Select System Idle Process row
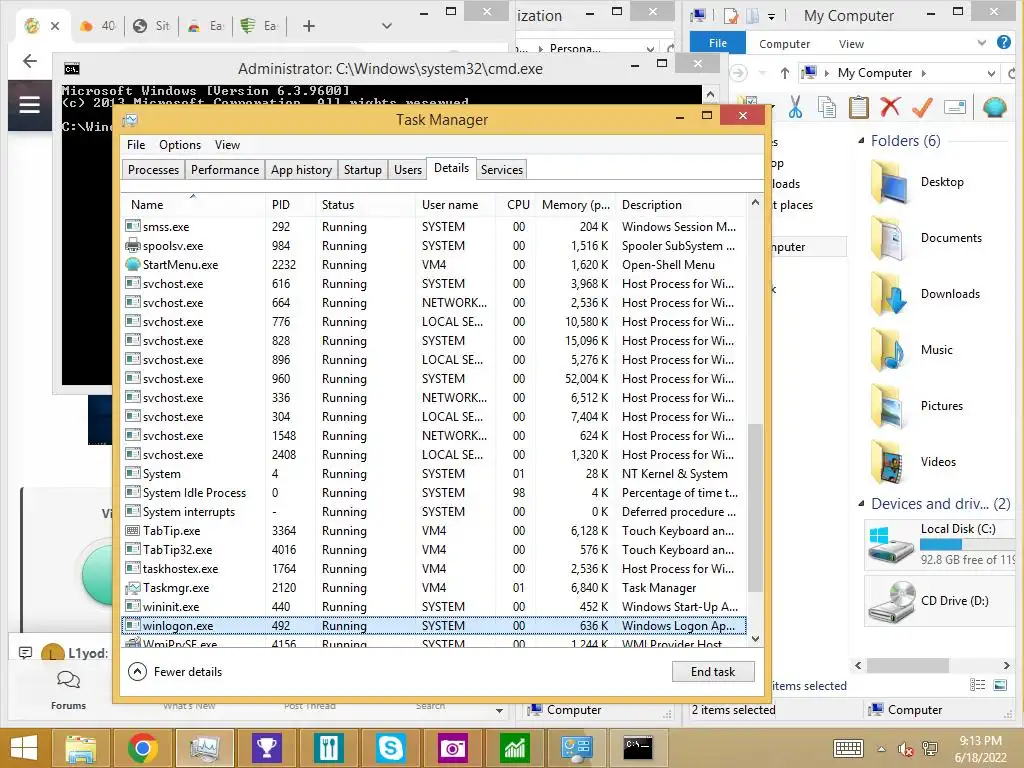The height and width of the screenshot is (768, 1024). pos(434,492)
